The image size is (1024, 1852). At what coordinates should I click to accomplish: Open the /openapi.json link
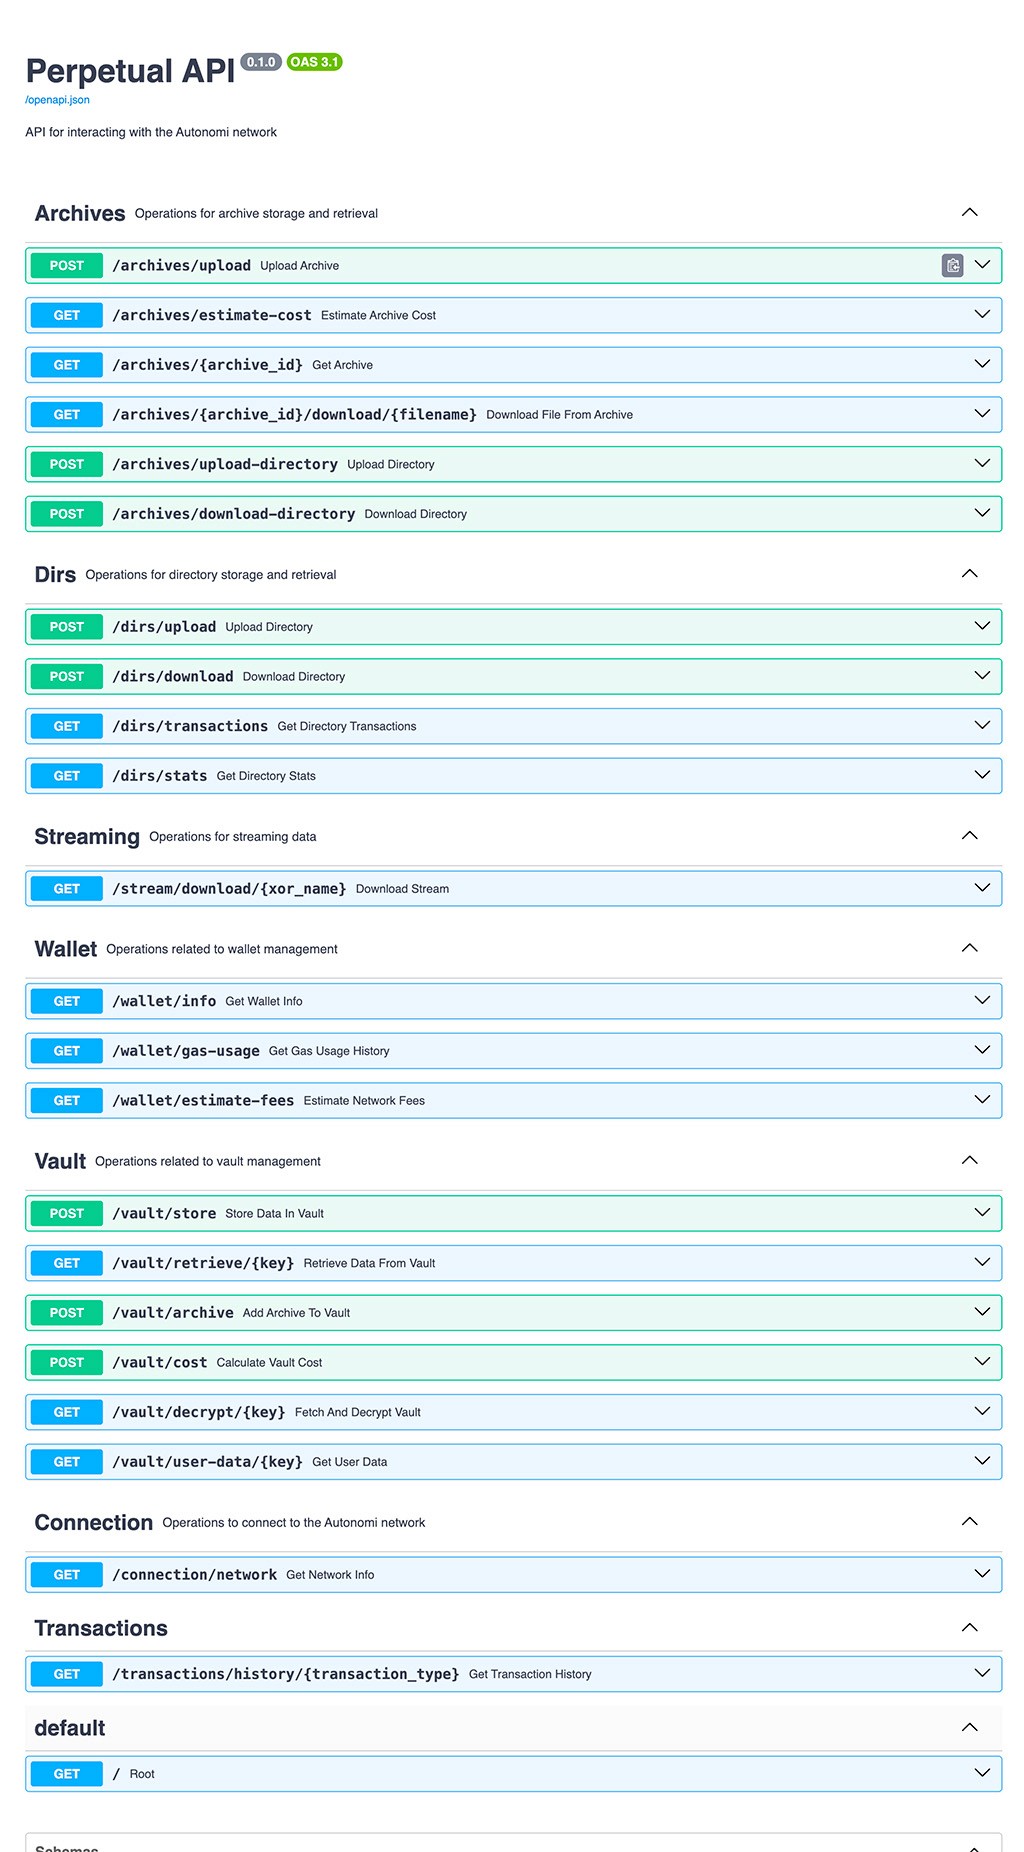point(57,100)
